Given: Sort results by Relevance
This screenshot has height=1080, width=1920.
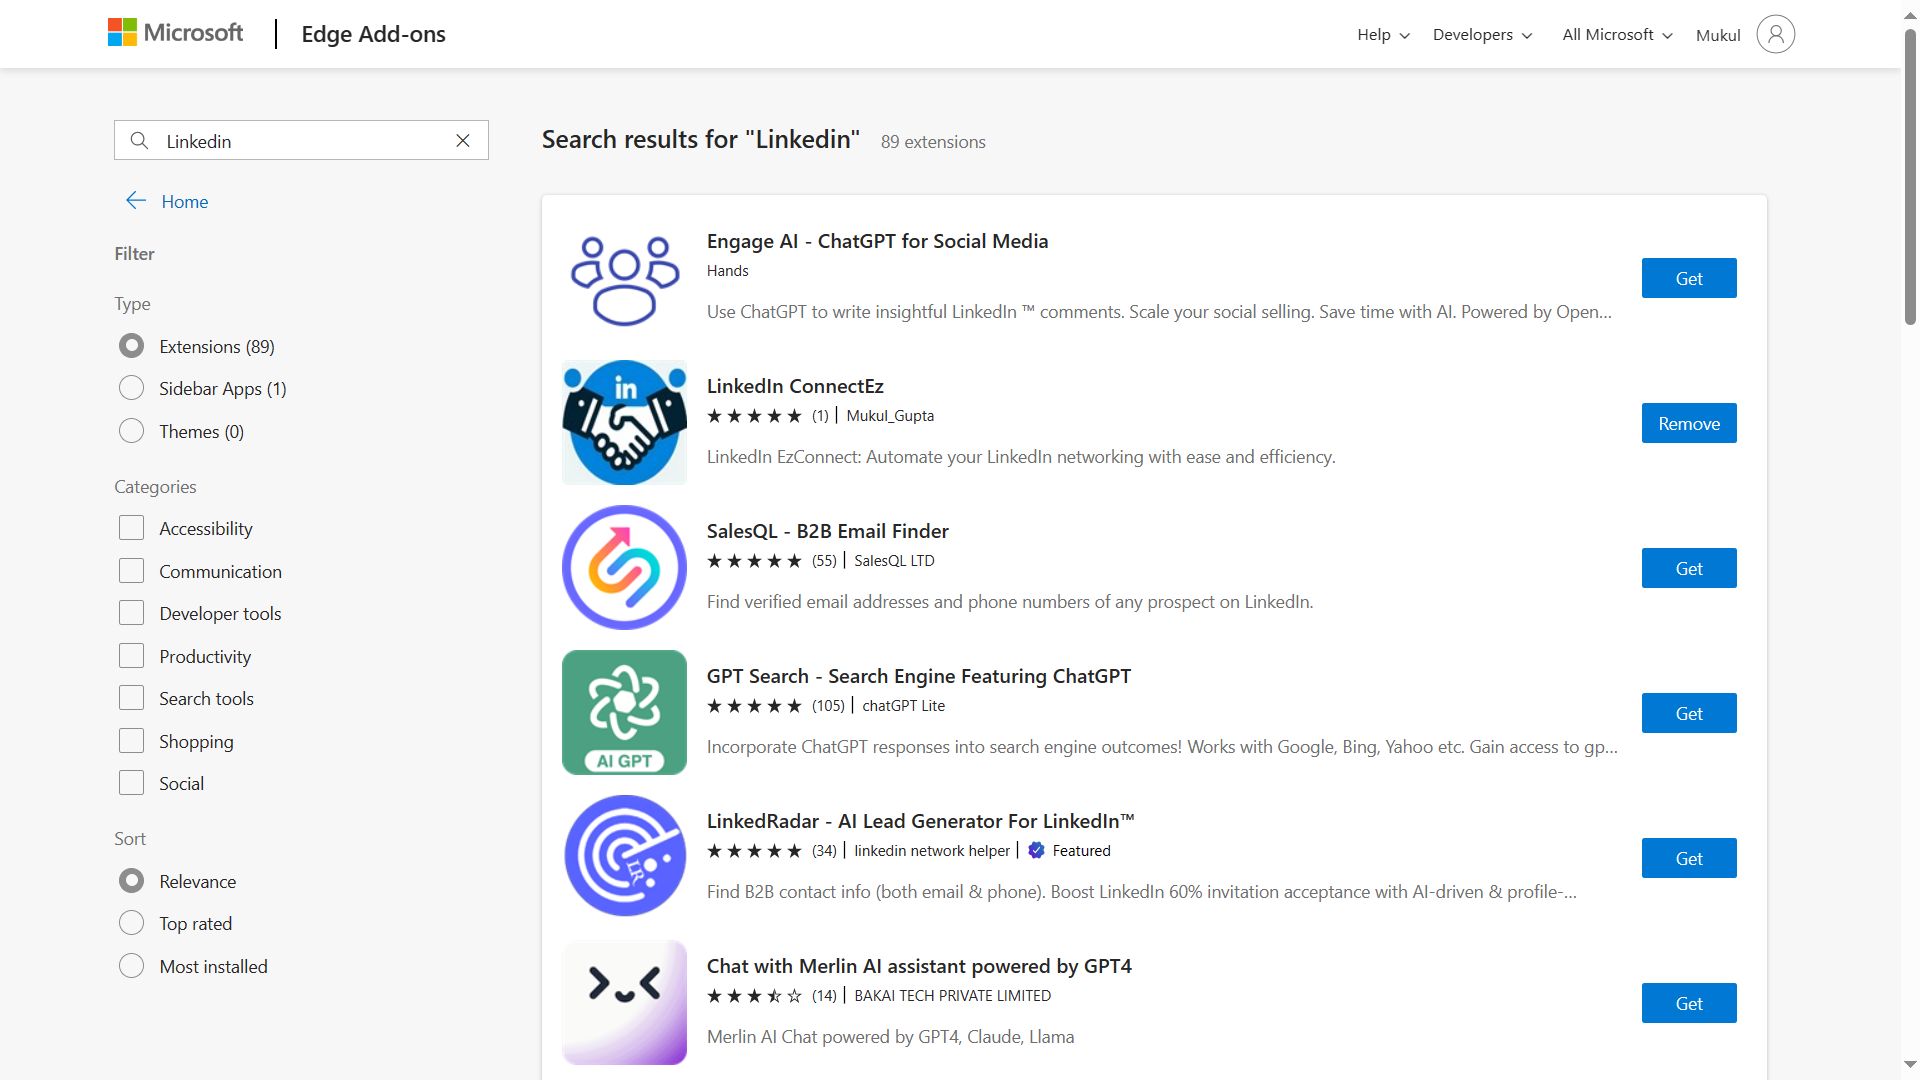Looking at the screenshot, I should click(131, 881).
